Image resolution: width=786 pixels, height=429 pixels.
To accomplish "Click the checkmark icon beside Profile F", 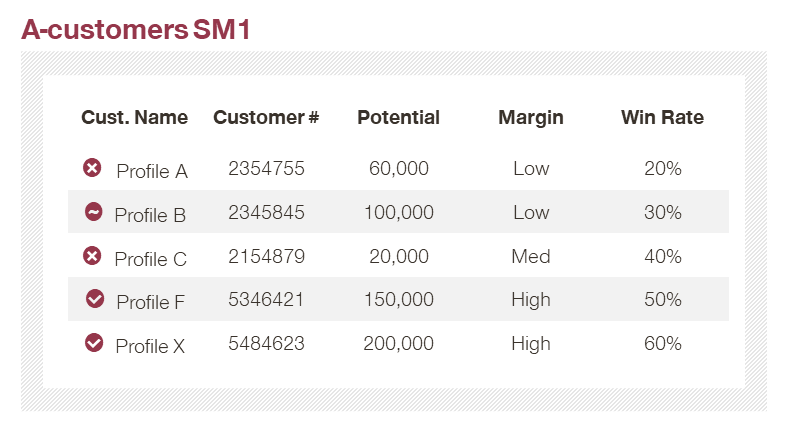I will tap(95, 298).
